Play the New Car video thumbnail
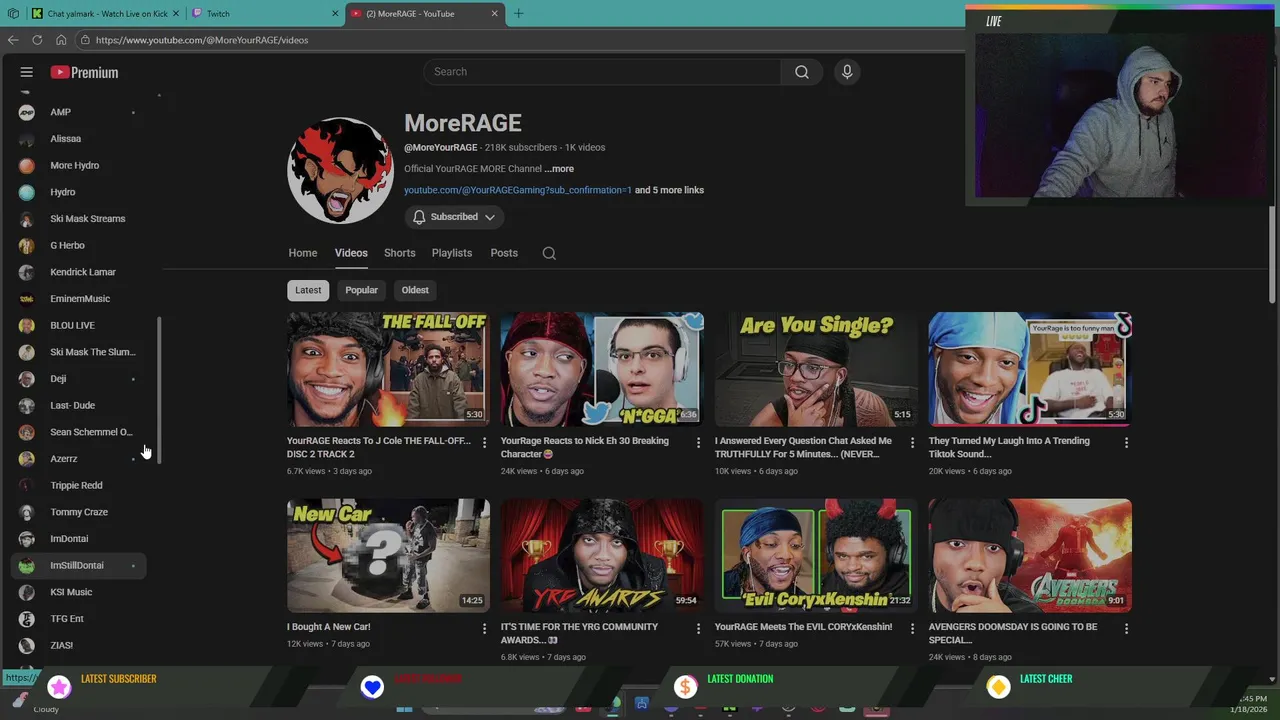Screen dimensions: 1280x720 point(388,555)
